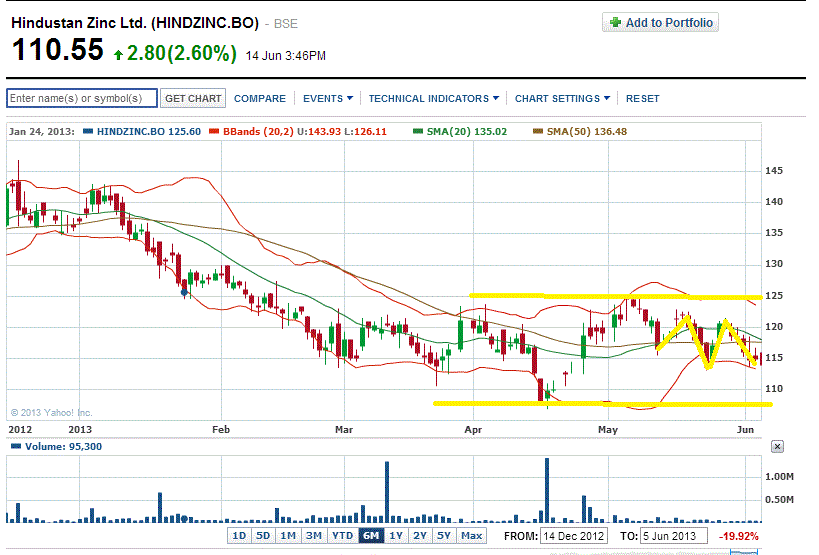Click the brown SMA(50) legend swatch

(538, 132)
